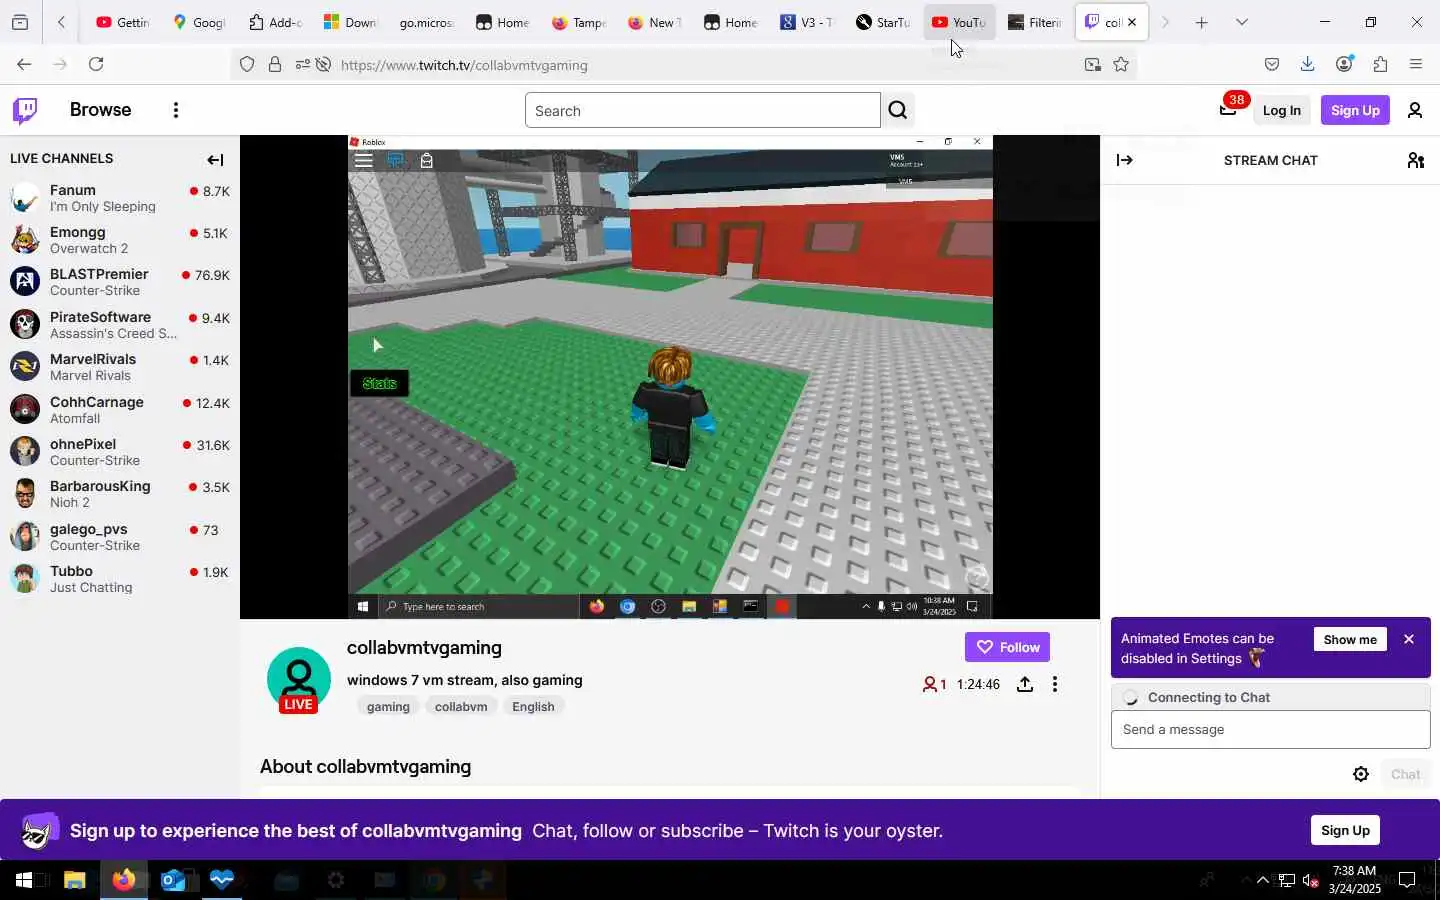
Task: Open a new browser tab
Action: 1202,22
